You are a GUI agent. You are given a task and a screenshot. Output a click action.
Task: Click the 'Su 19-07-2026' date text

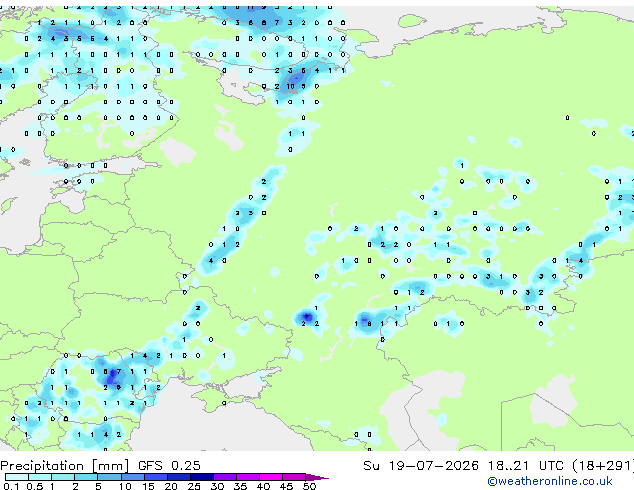[x=421, y=466]
